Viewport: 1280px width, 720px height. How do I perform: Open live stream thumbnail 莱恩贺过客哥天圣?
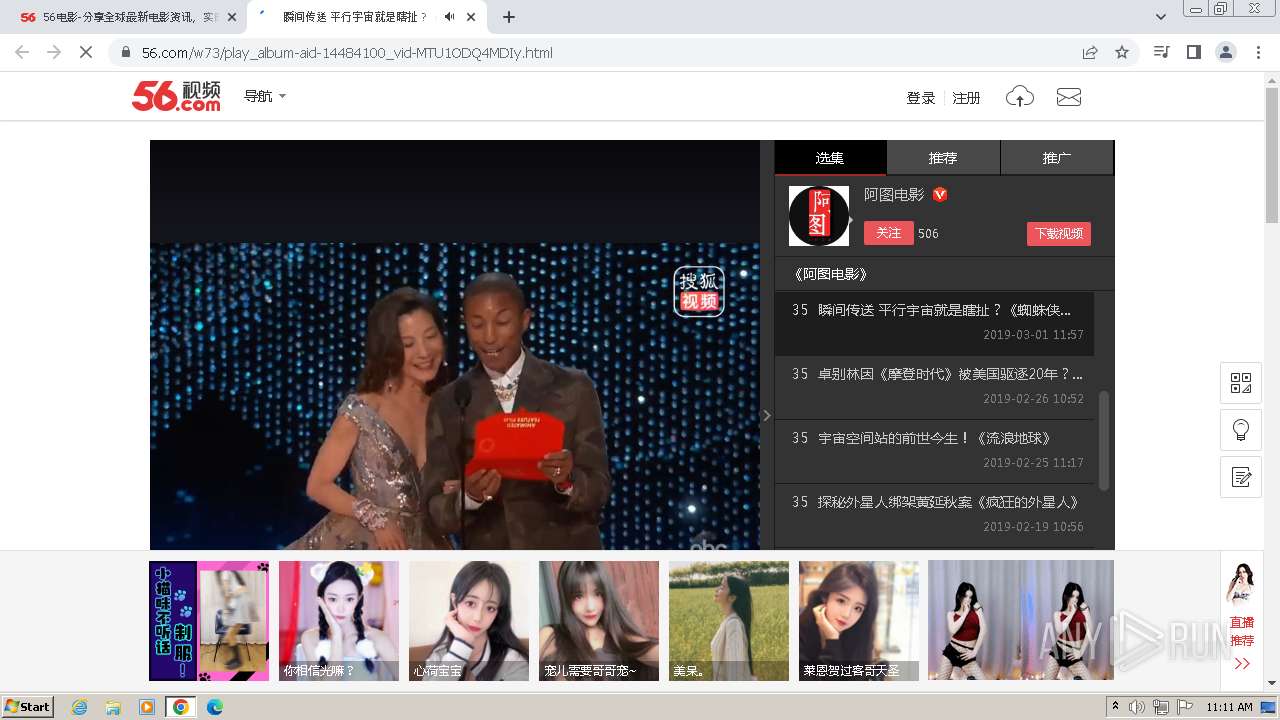859,621
